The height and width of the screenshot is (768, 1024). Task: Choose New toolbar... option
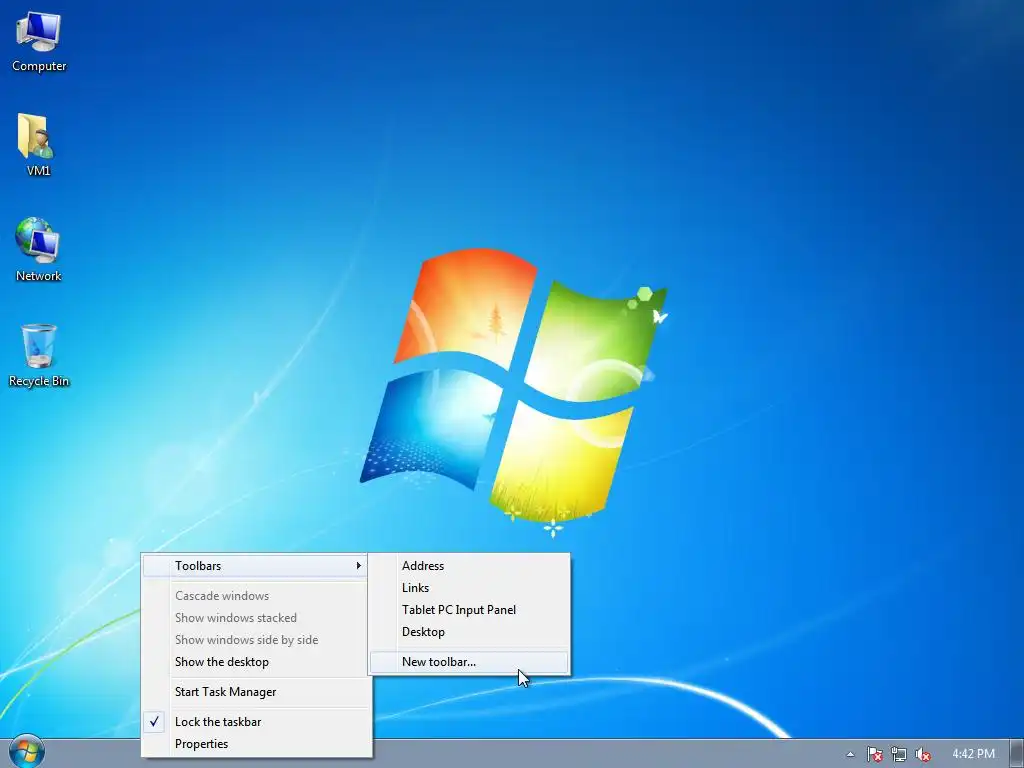pyautogui.click(x=469, y=662)
